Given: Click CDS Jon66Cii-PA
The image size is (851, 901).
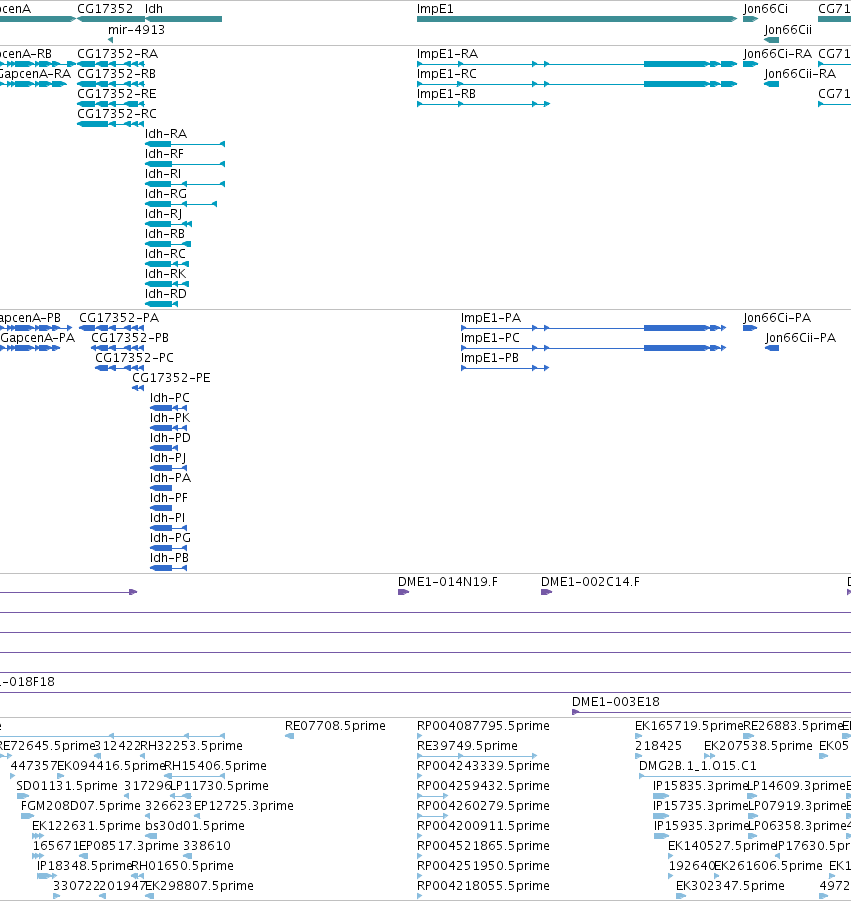Looking at the screenshot, I should click(x=800, y=338).
